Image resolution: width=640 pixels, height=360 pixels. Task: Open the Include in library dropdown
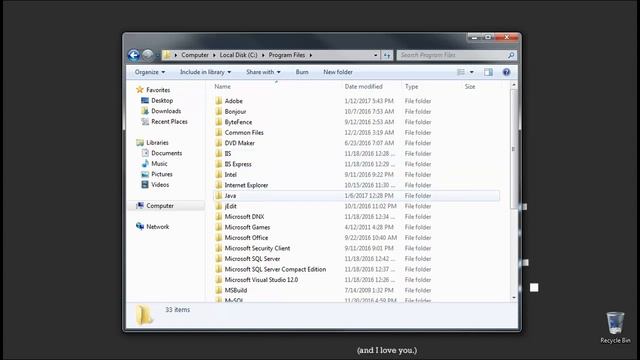click(x=205, y=72)
